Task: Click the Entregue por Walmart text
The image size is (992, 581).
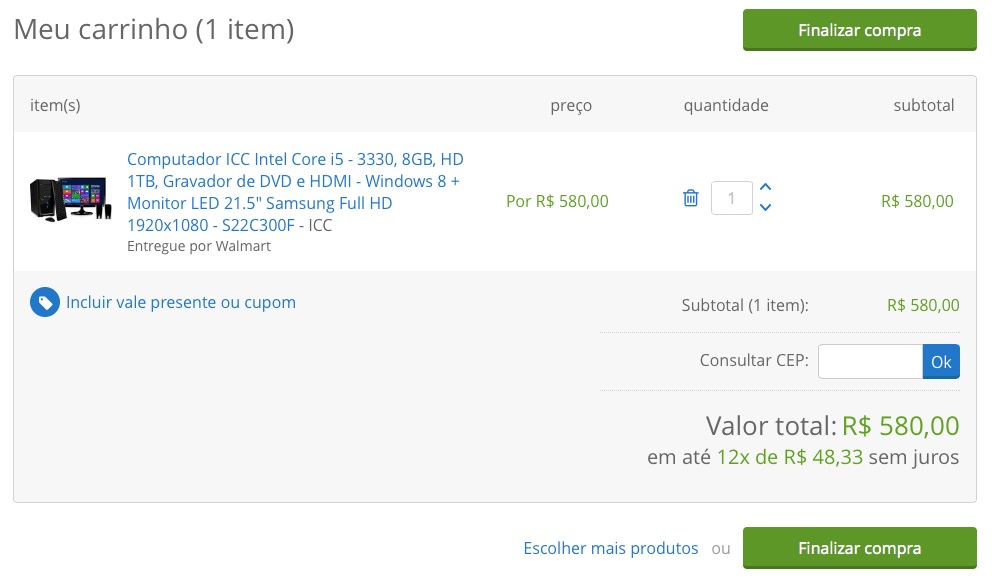Action: [199, 246]
